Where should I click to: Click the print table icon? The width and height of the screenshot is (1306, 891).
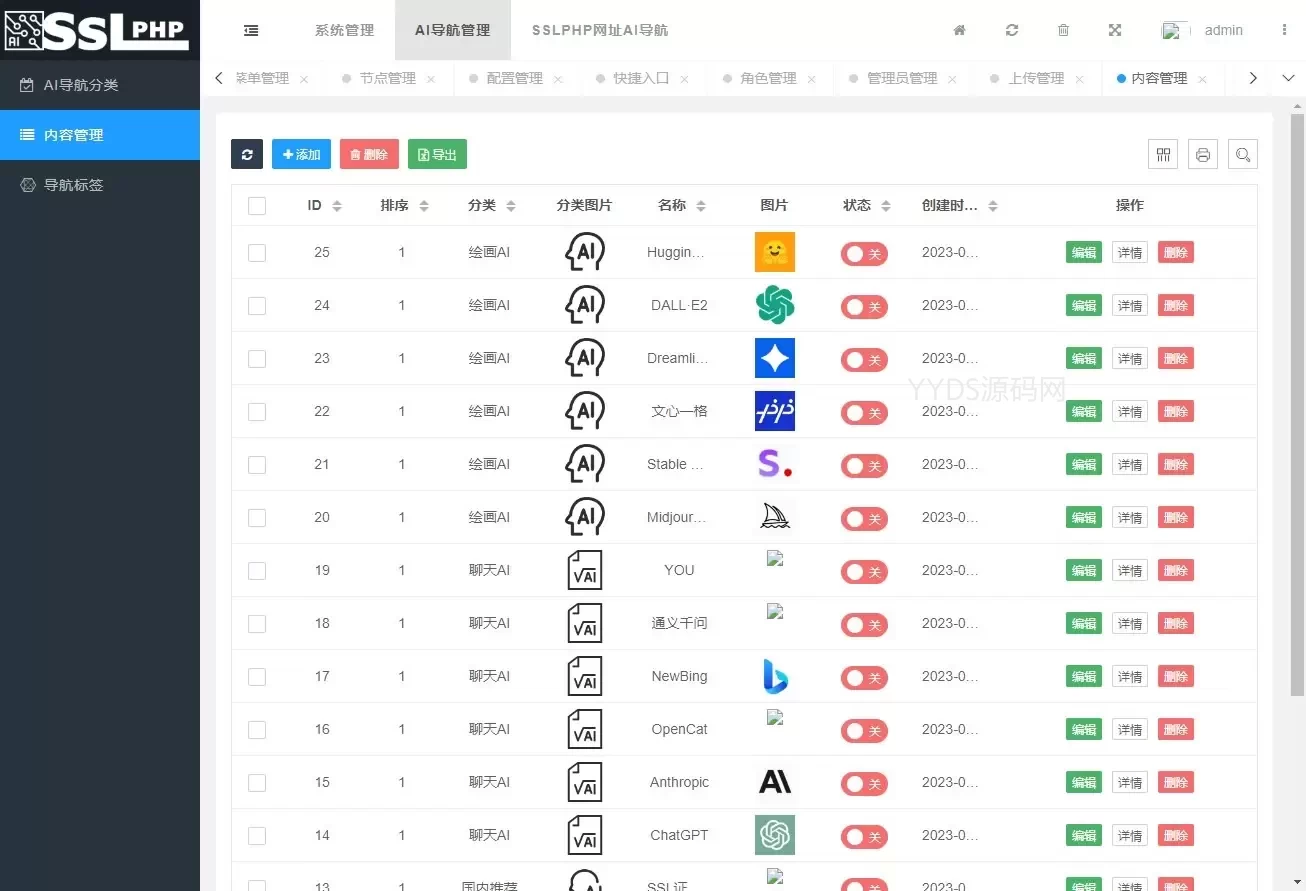pyautogui.click(x=1203, y=154)
